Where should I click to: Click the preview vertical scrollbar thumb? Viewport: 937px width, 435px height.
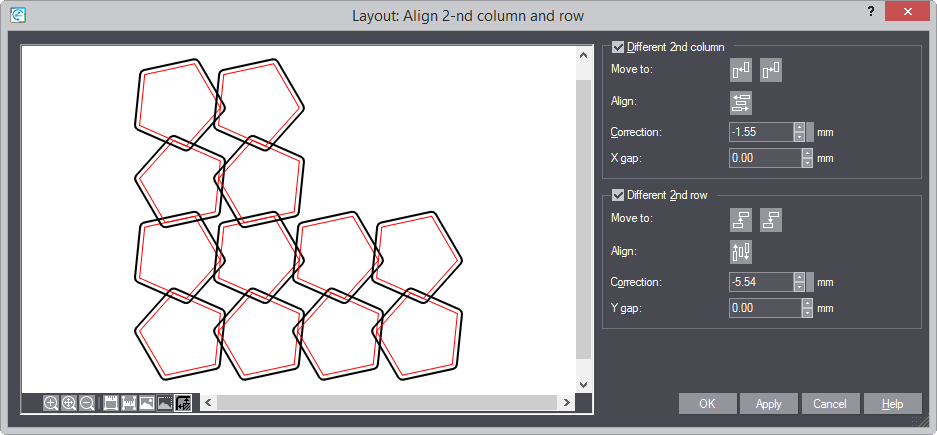coord(583,220)
